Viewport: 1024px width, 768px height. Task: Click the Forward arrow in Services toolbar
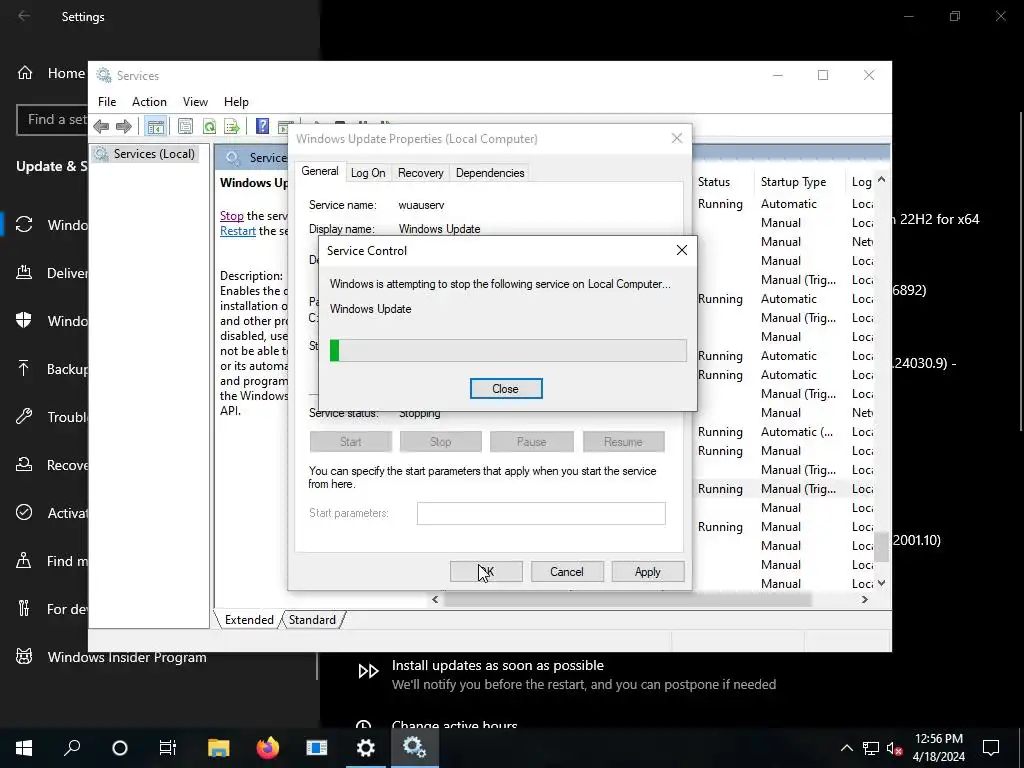click(123, 126)
